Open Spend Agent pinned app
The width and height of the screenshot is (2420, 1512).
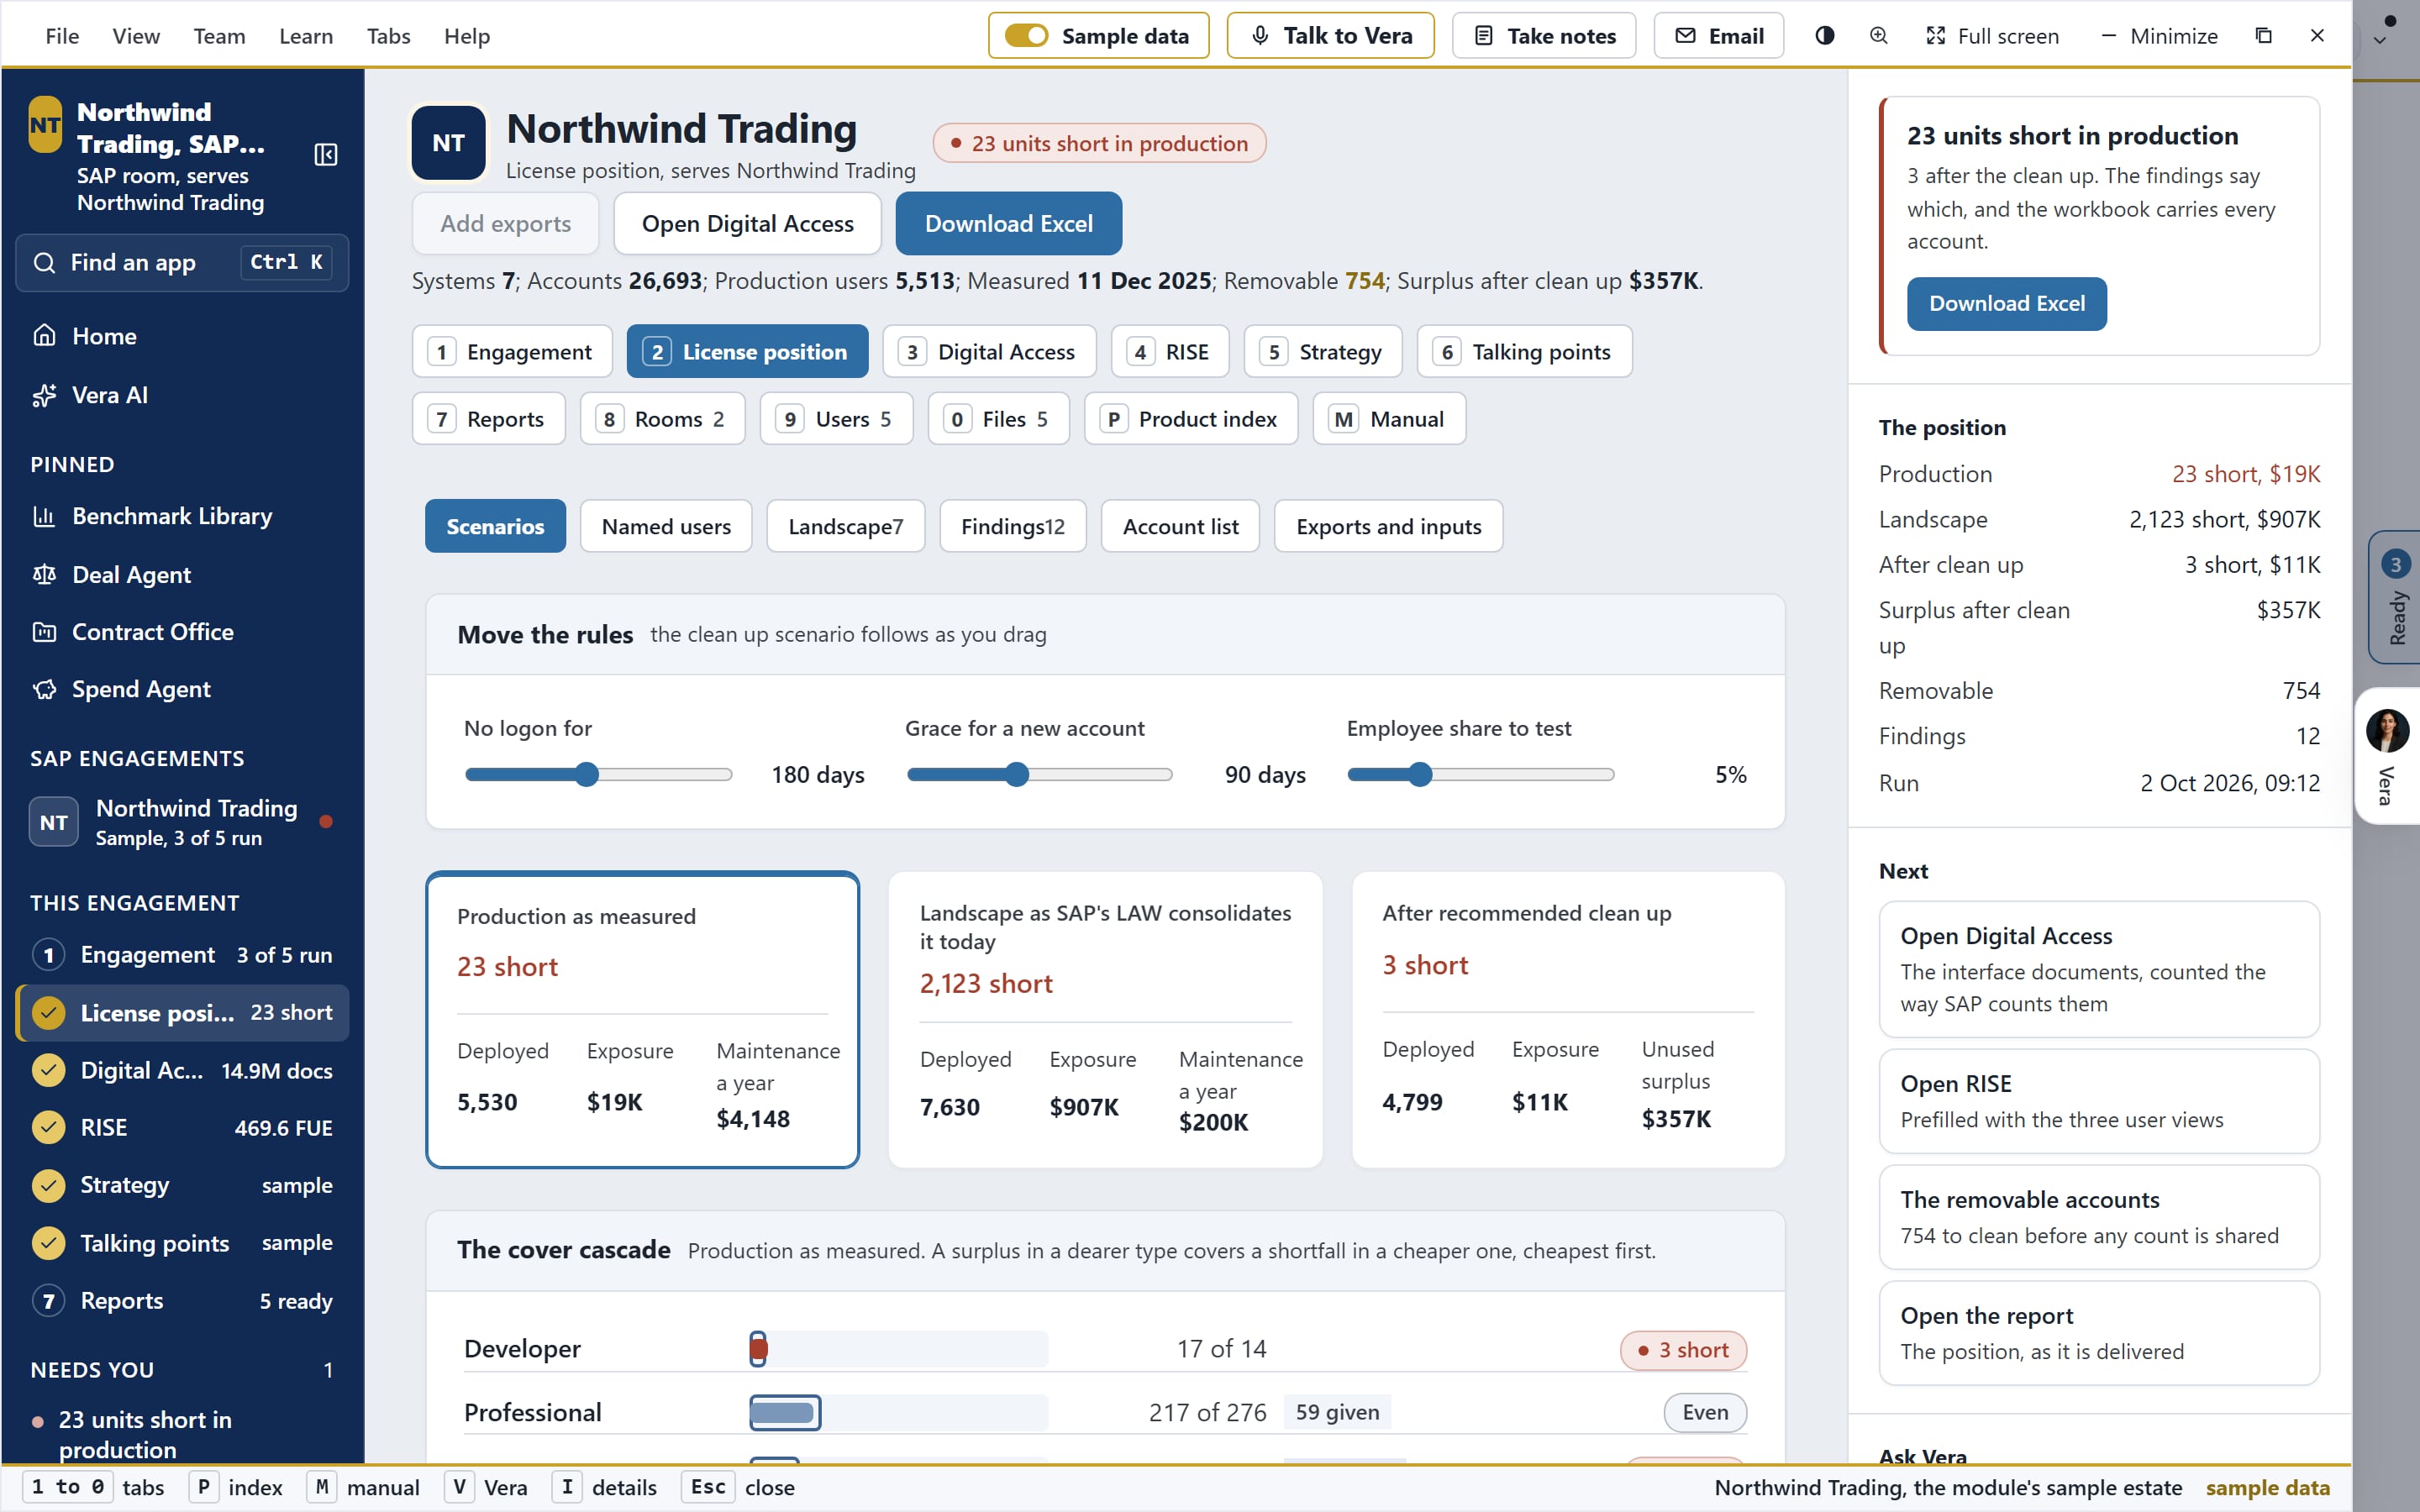click(x=182, y=690)
